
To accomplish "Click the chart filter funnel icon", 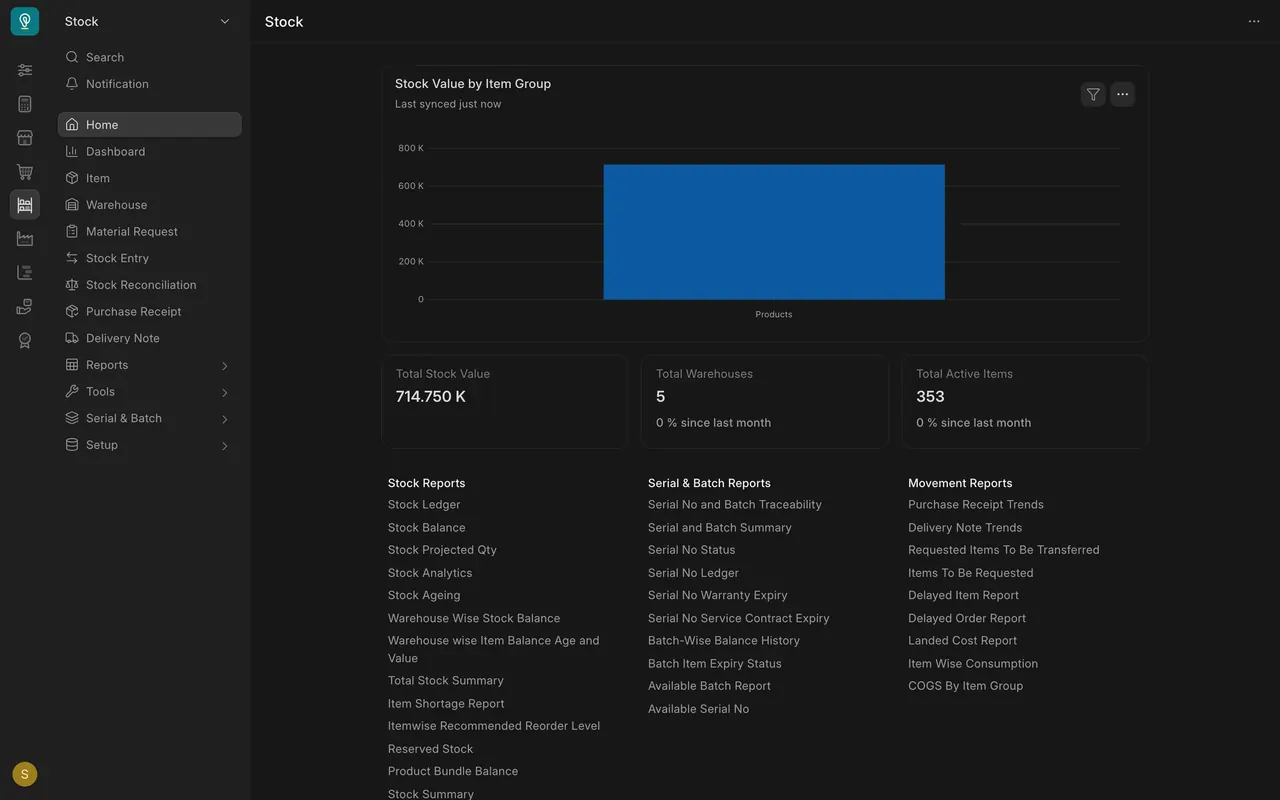I will (1093, 94).
